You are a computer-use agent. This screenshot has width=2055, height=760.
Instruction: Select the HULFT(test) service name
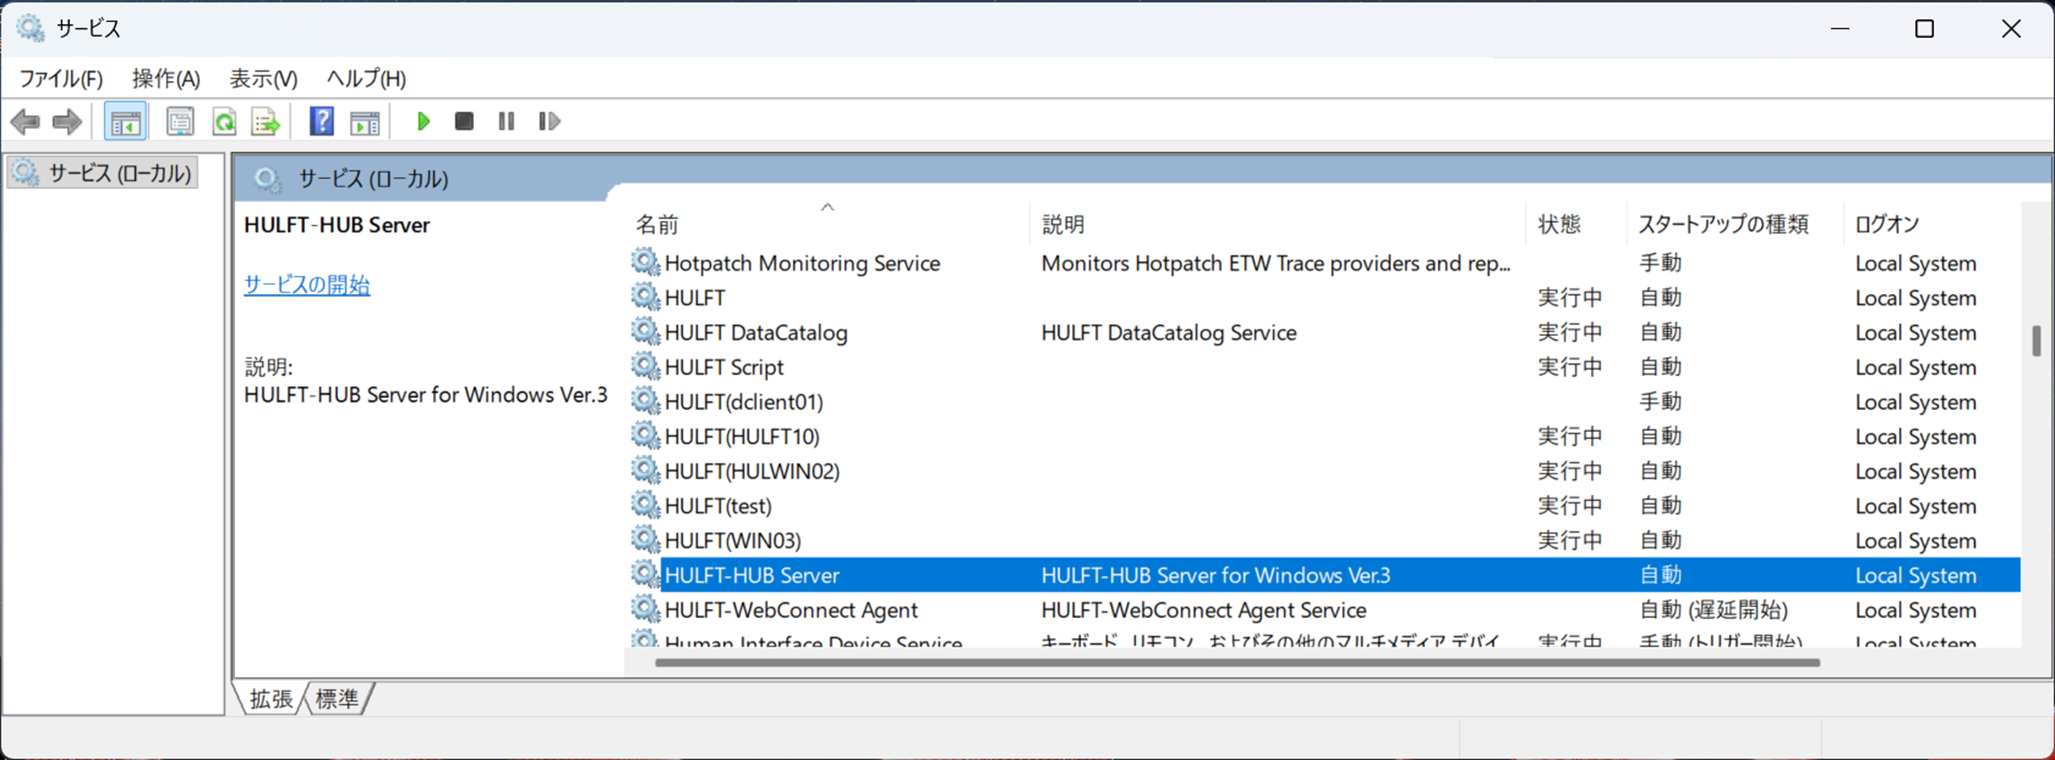pyautogui.click(x=718, y=506)
